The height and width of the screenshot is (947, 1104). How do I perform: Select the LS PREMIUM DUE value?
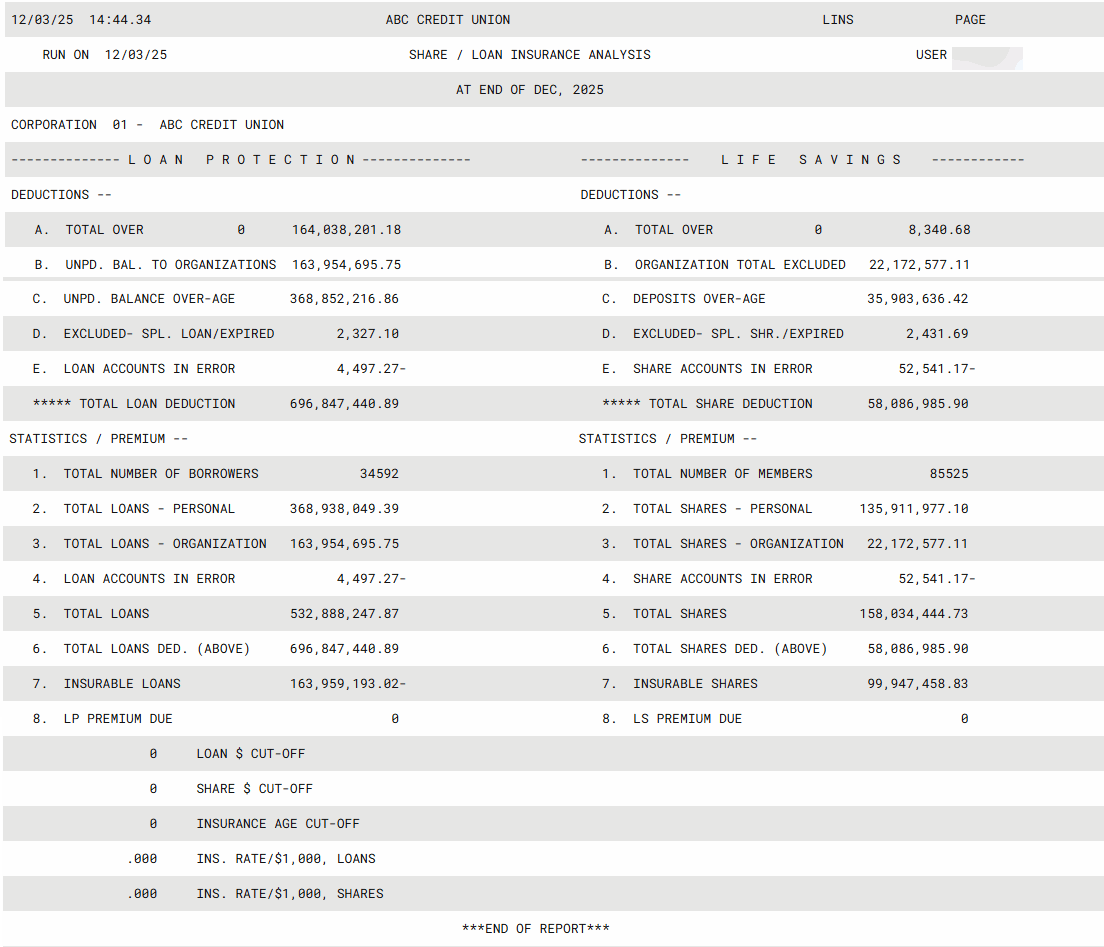tap(964, 719)
